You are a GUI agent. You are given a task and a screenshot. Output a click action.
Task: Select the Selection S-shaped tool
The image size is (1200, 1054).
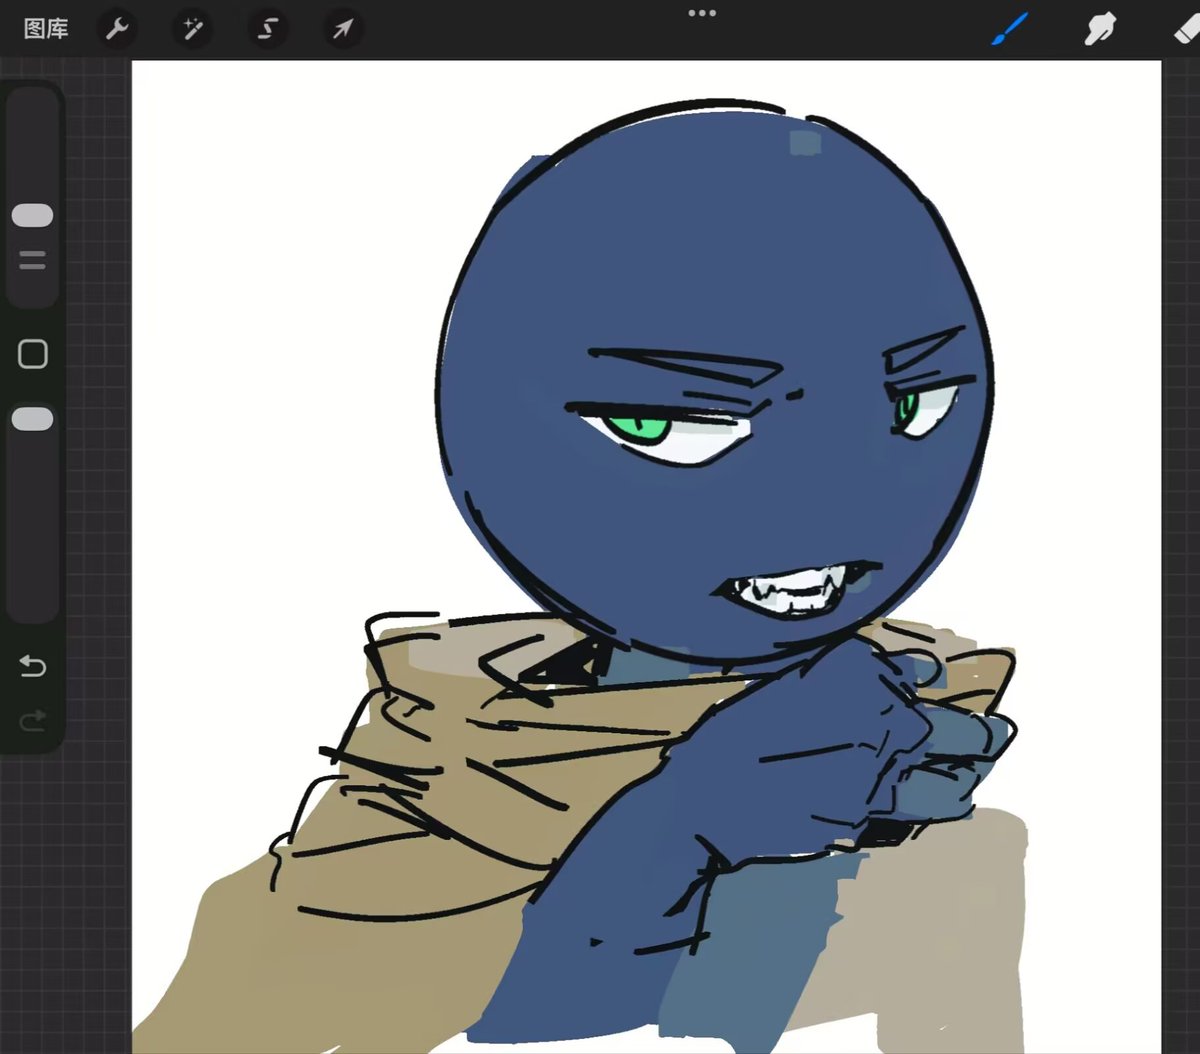coord(267,29)
